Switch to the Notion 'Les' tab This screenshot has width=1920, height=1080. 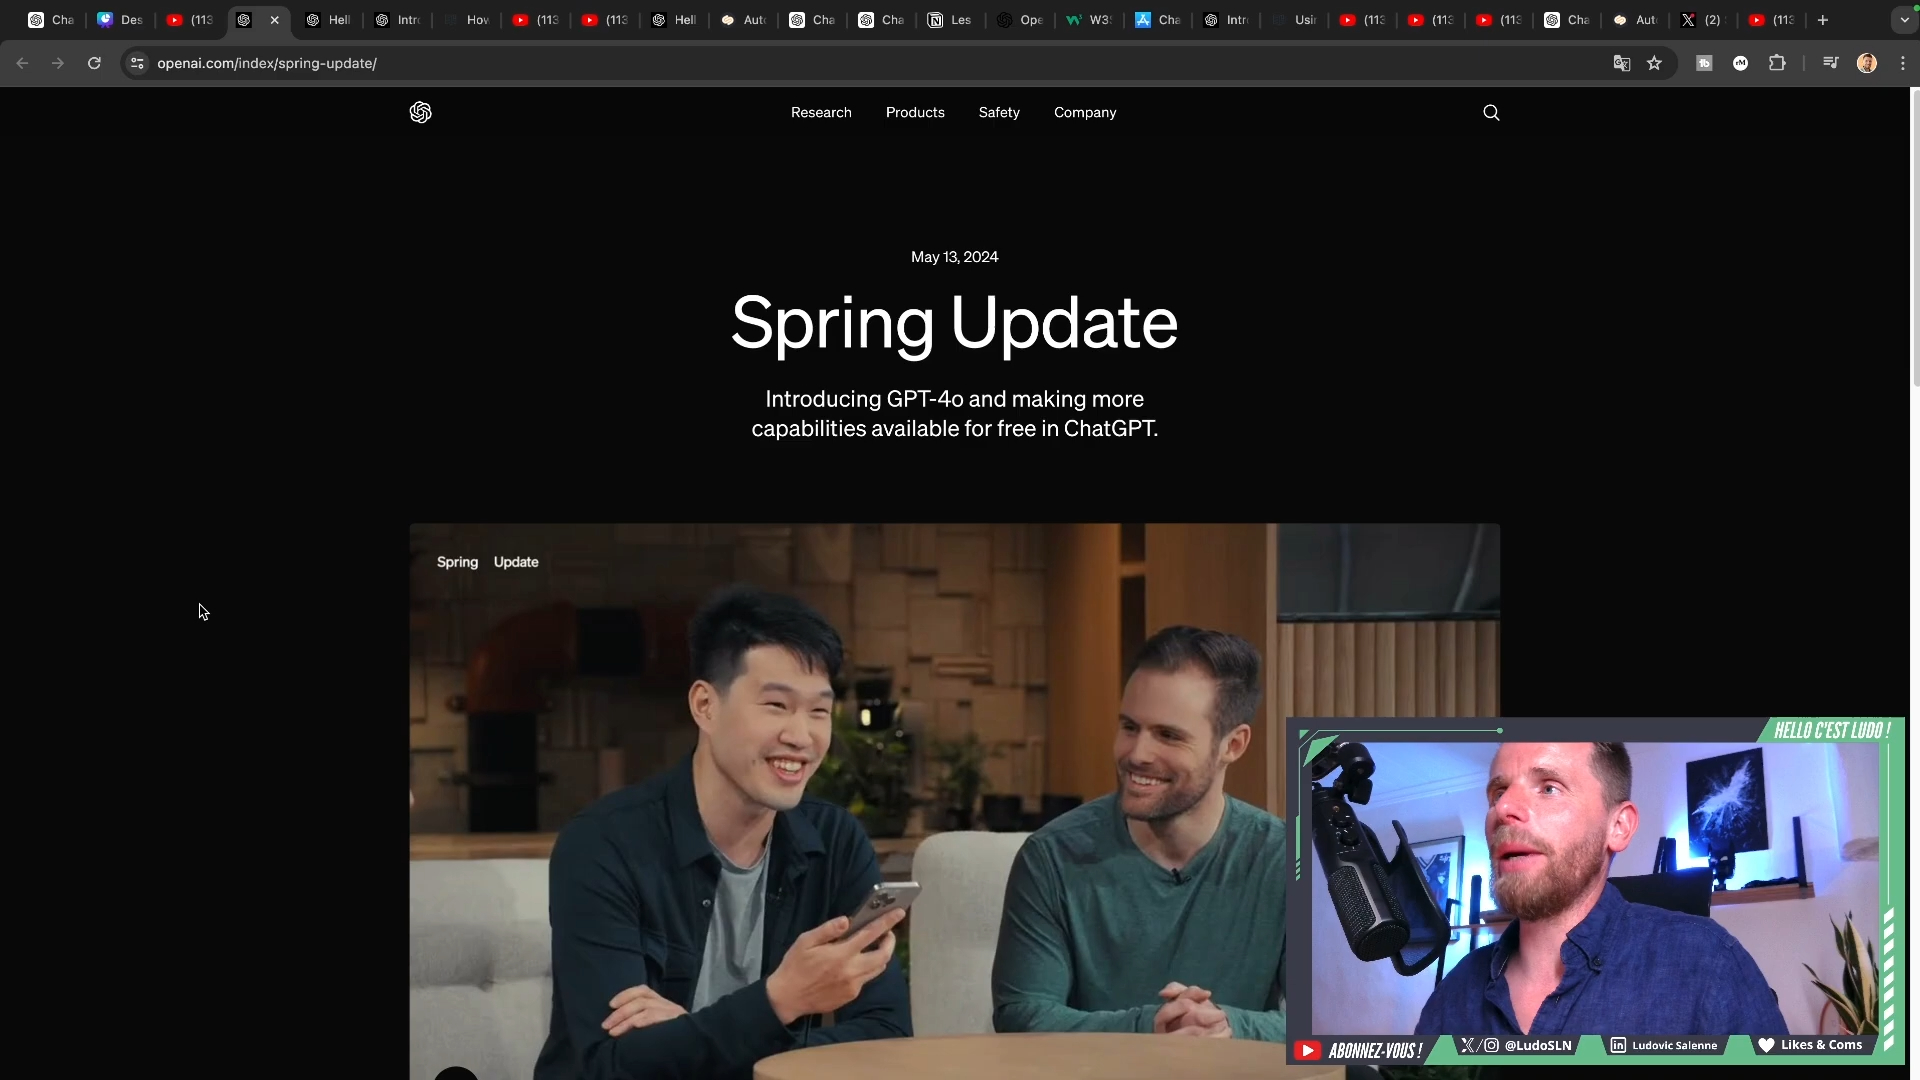pyautogui.click(x=950, y=20)
